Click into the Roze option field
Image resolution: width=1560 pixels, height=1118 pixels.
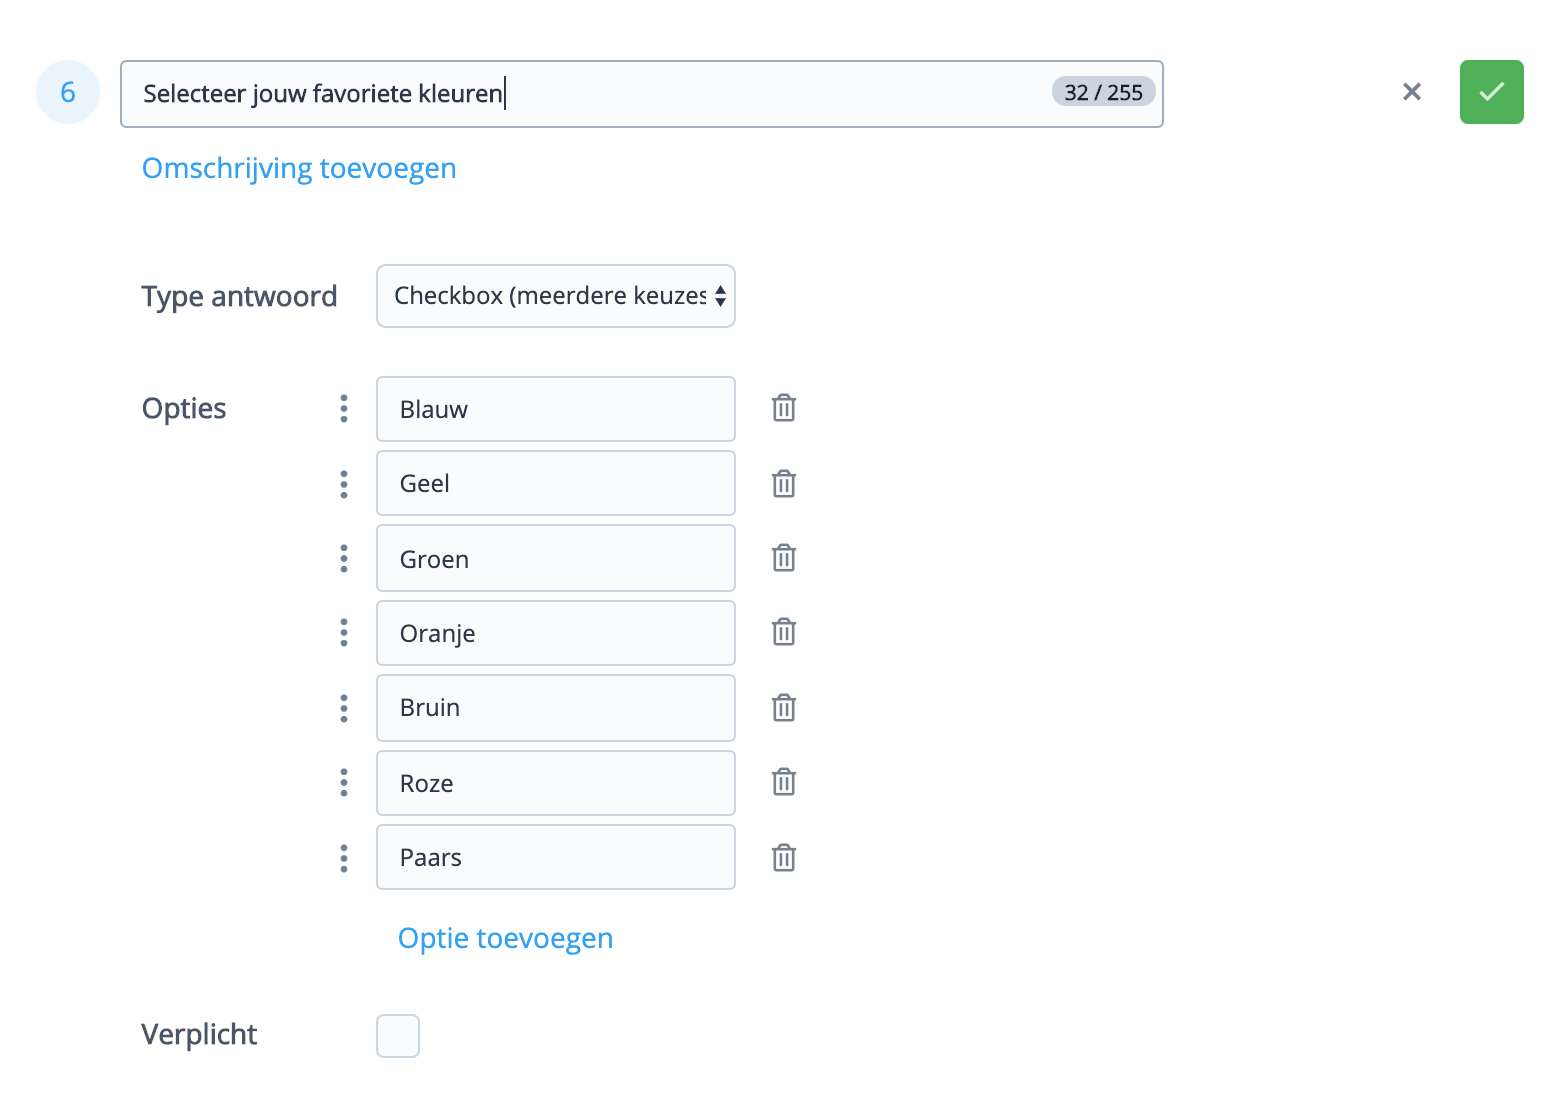555,783
